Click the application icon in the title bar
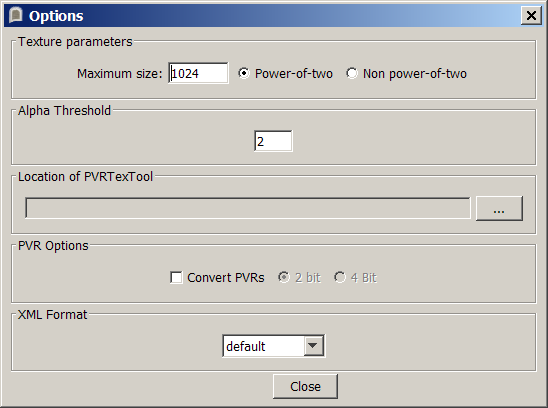 click(16, 15)
